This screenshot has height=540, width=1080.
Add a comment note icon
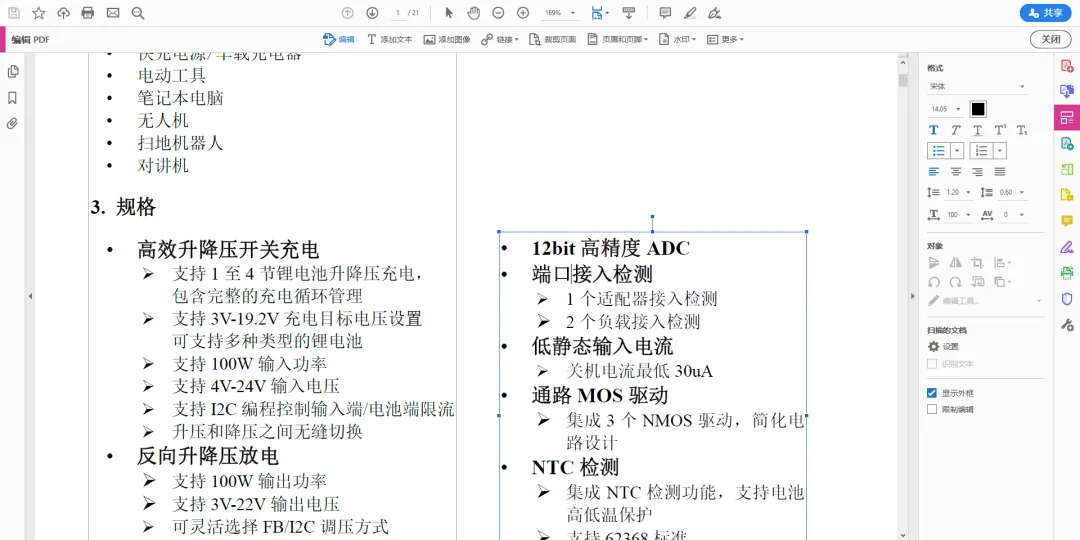(665, 12)
